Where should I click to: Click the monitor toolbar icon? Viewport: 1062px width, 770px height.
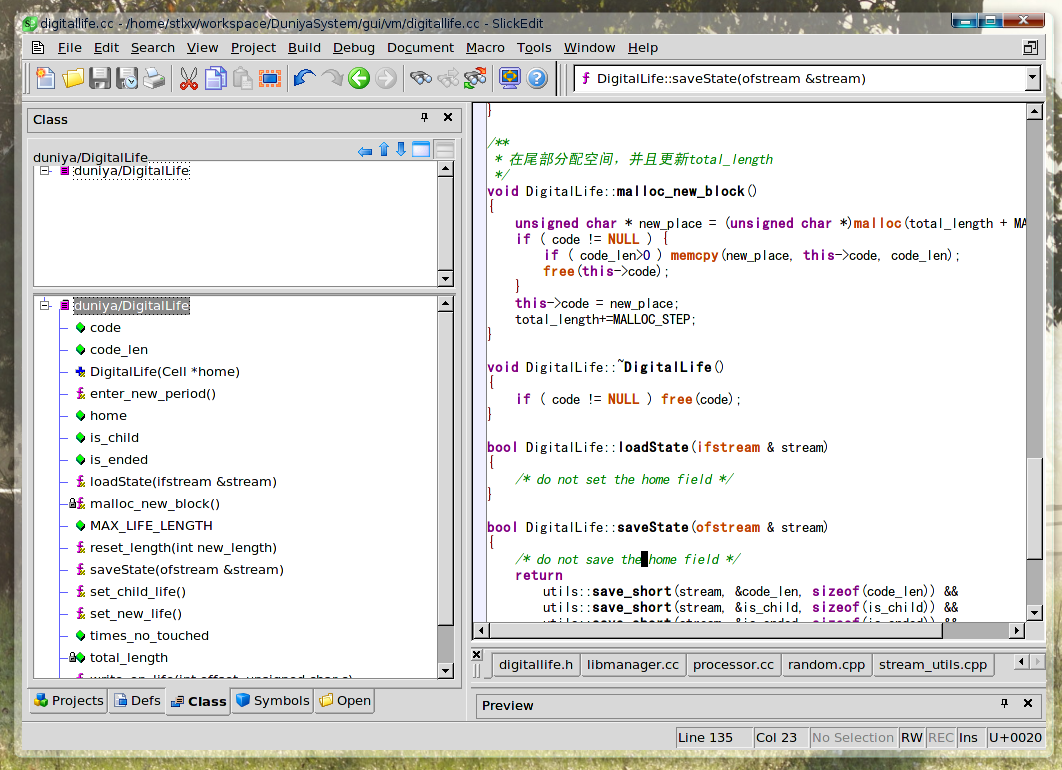pos(510,79)
